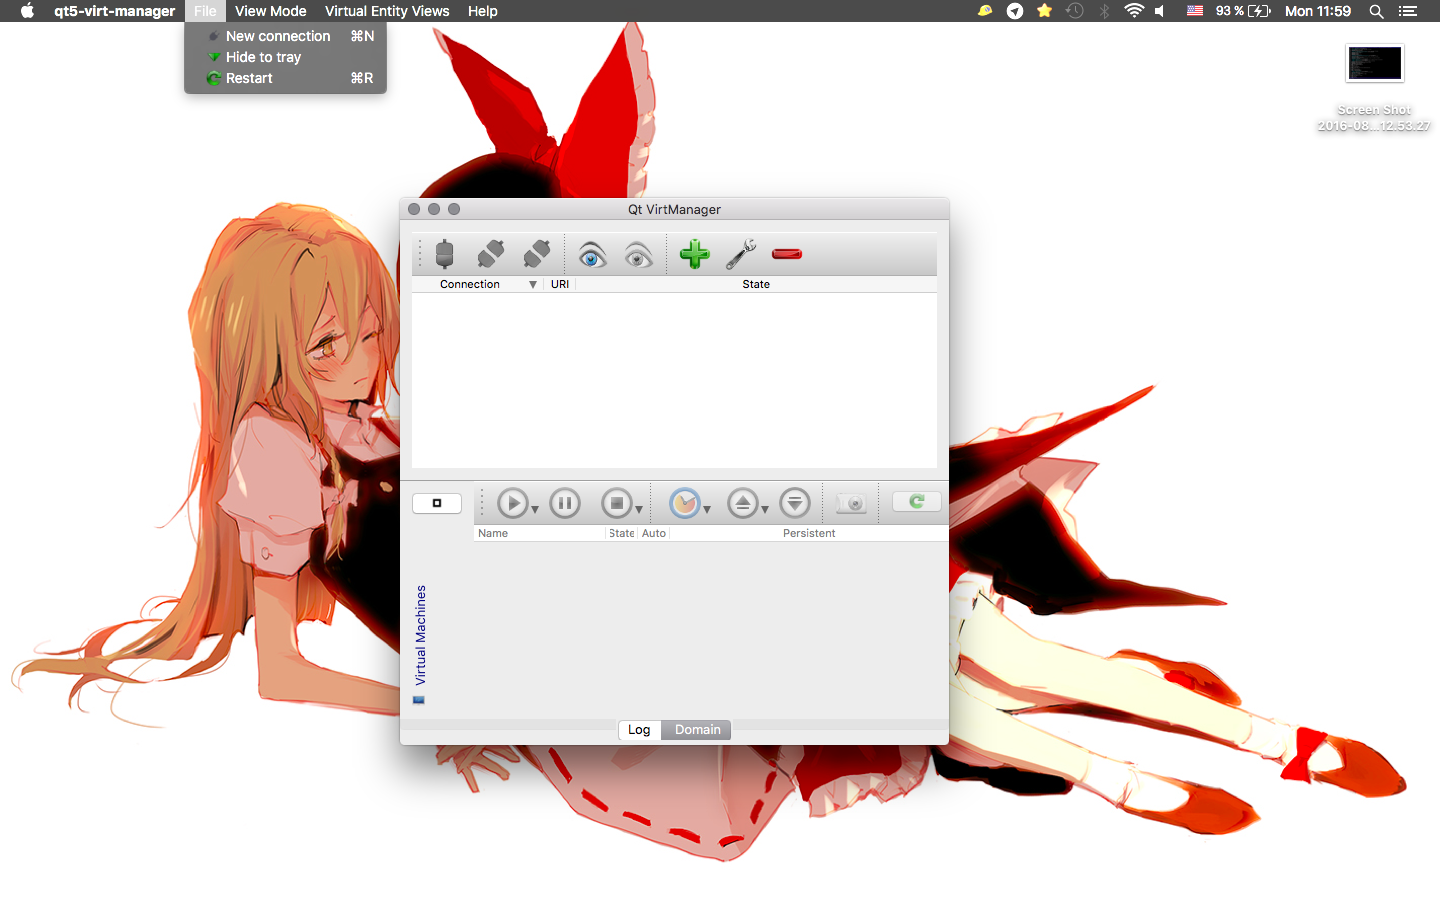Choose Restart from the File menu
Screen dimensions: 1440x900
click(286, 78)
